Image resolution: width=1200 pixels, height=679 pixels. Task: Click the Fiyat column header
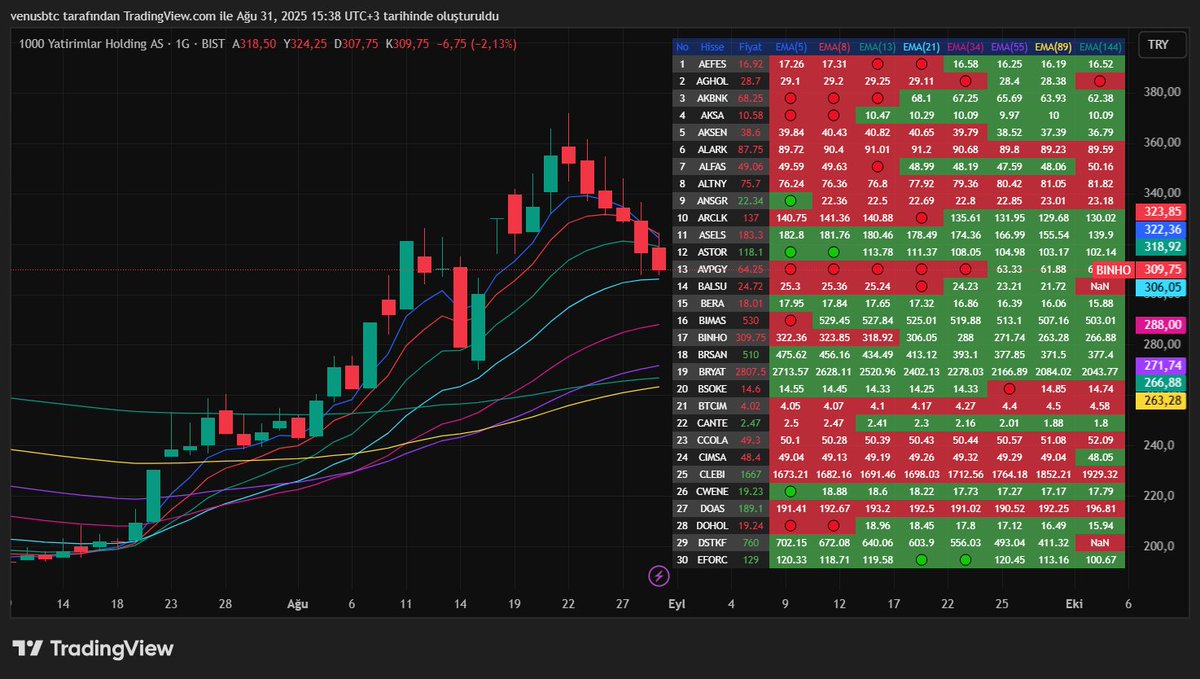coord(750,46)
